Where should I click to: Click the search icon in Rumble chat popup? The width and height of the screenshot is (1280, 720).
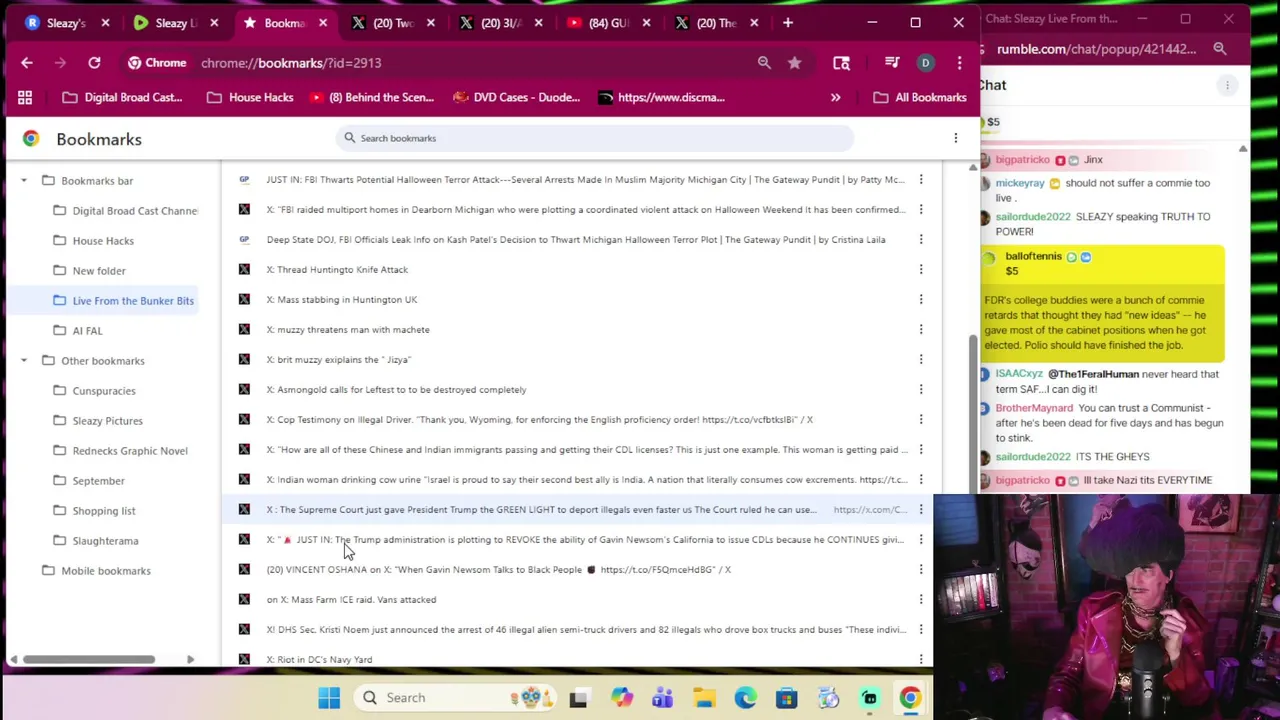pos(1220,48)
